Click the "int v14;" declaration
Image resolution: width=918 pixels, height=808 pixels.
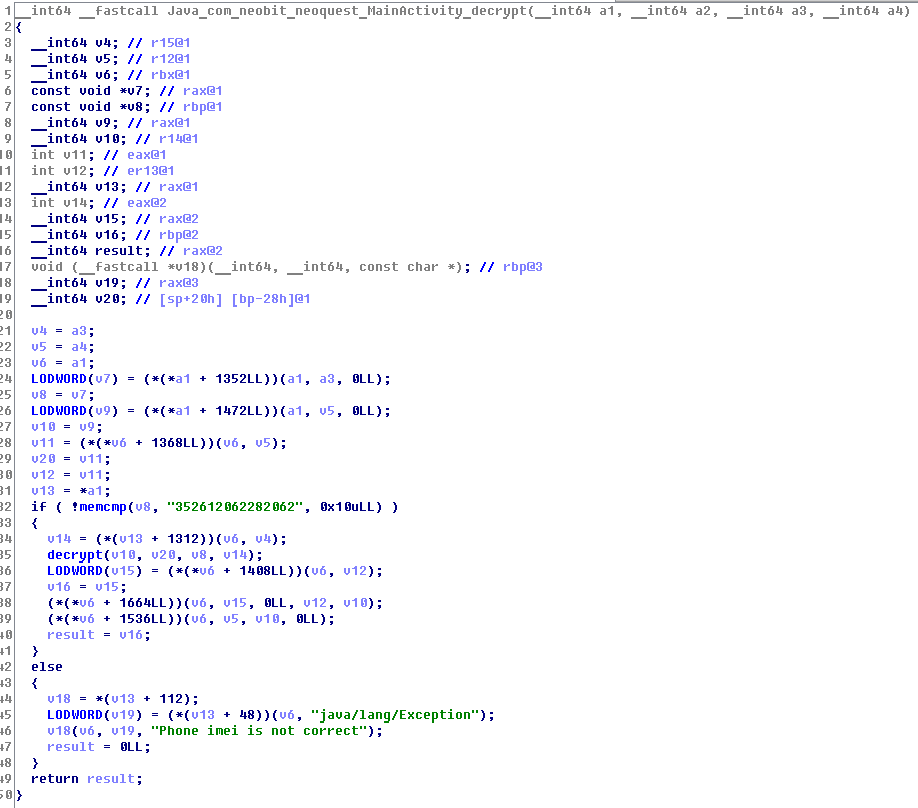[63, 203]
